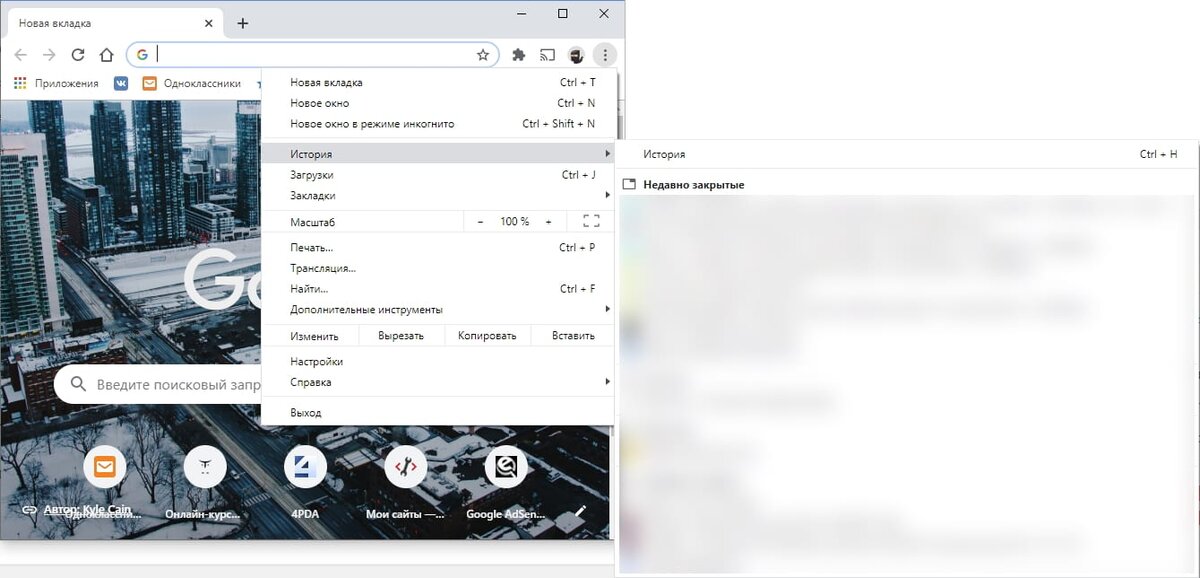Open the Онлайн-курс shortcut tile
Viewport: 1200px width, 578px height.
(x=205, y=466)
